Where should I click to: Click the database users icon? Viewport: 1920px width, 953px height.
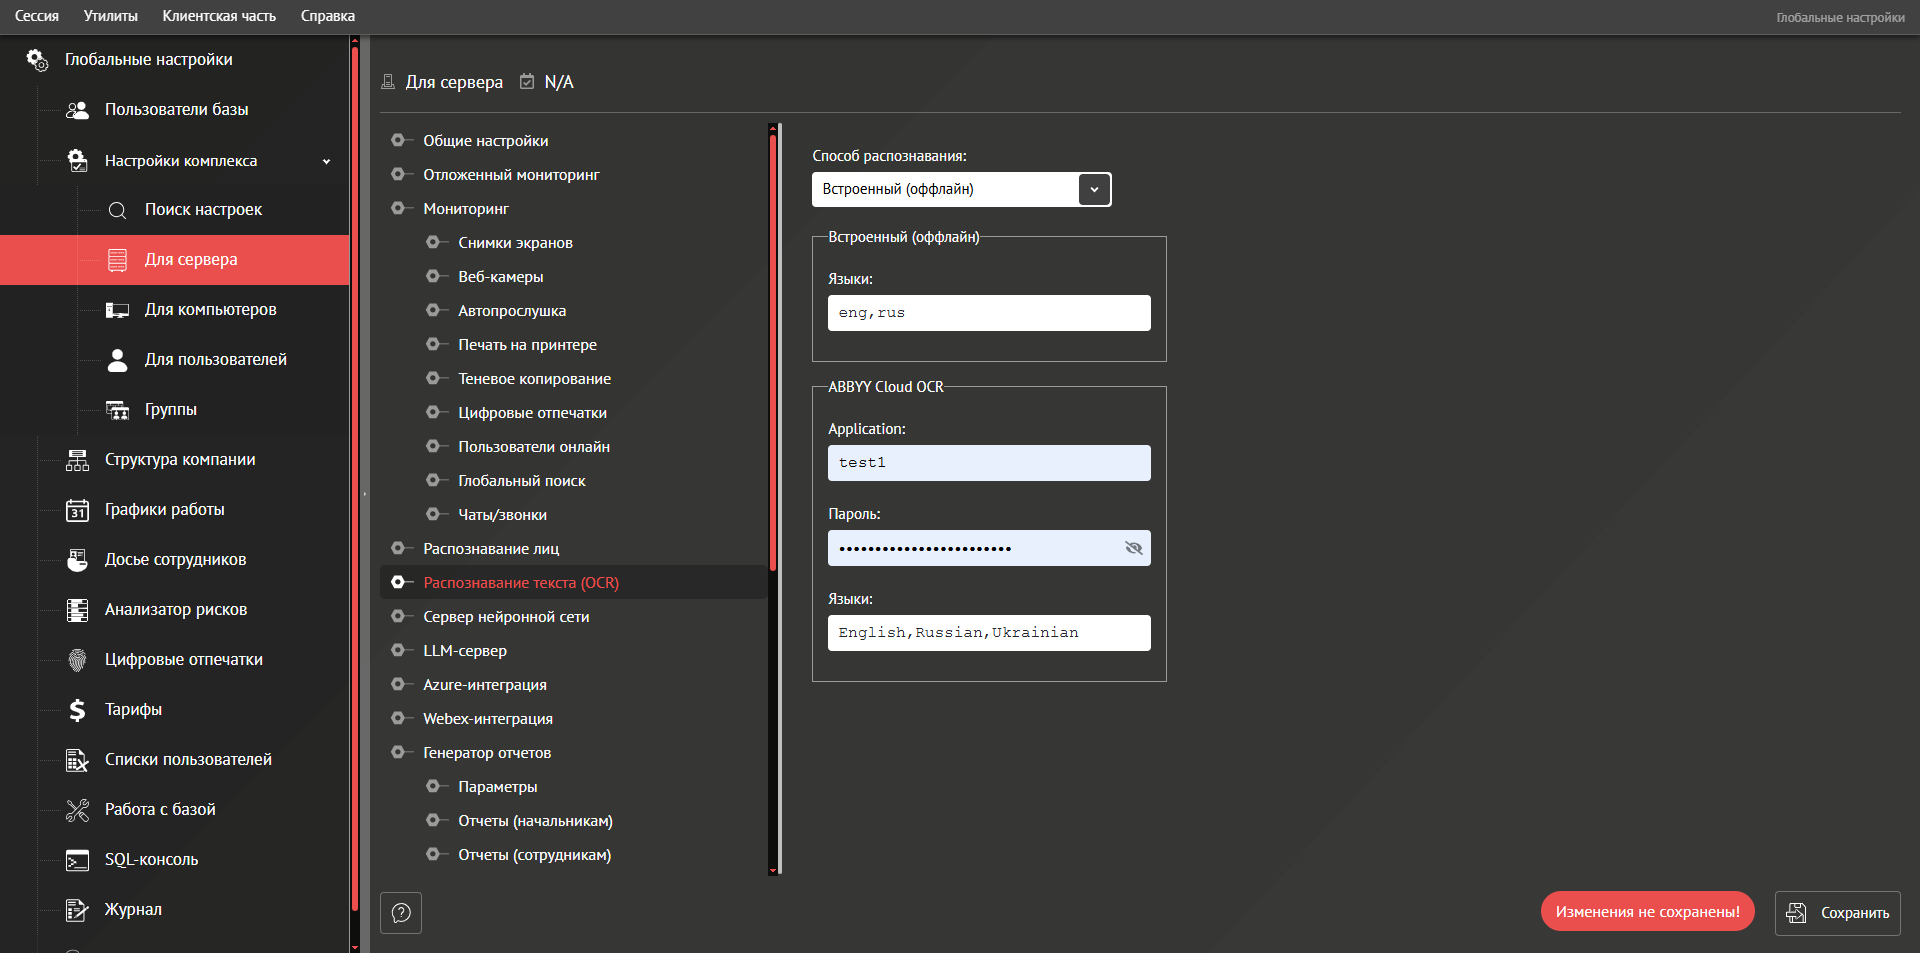tap(77, 110)
